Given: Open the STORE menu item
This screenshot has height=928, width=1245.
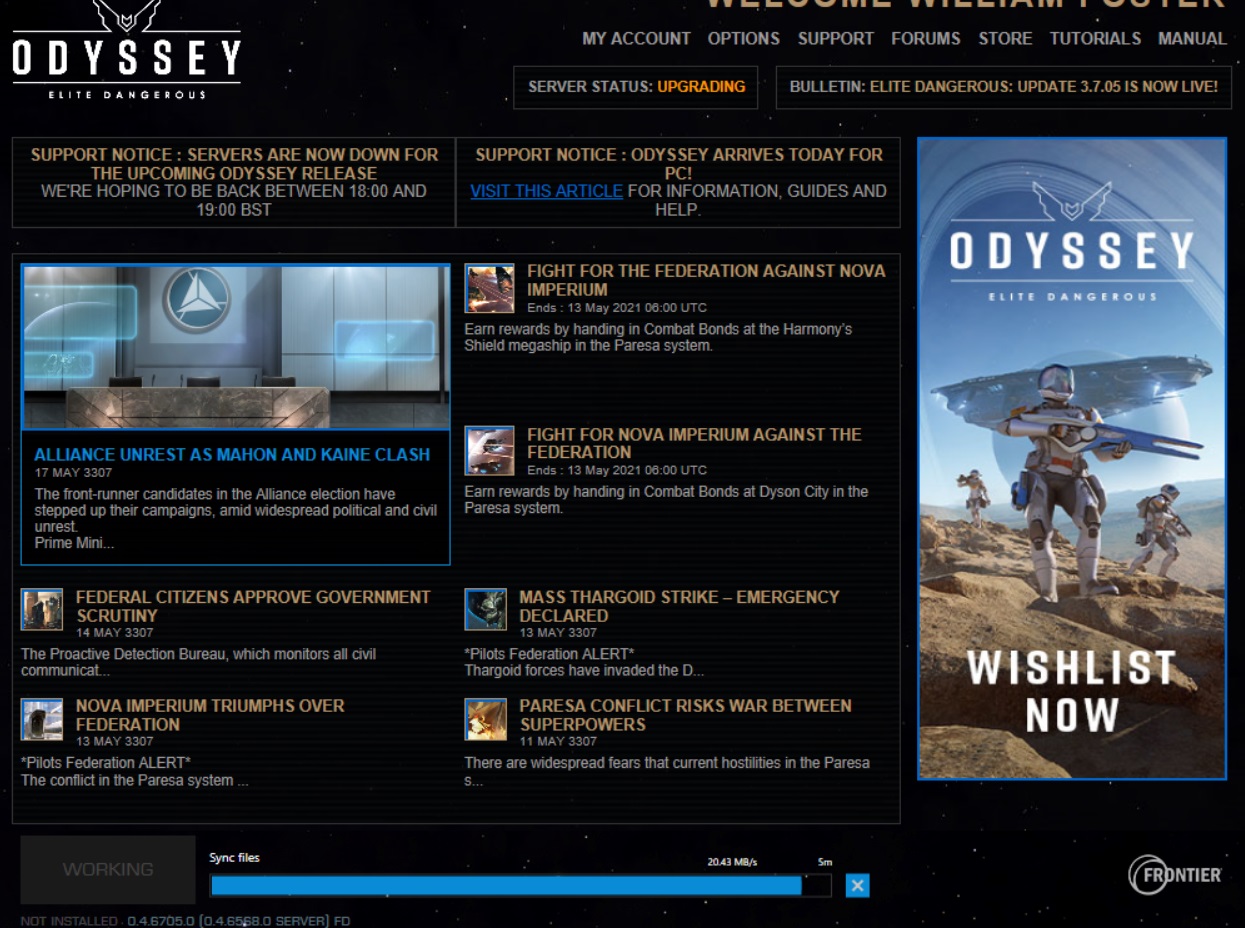Looking at the screenshot, I should point(1005,39).
